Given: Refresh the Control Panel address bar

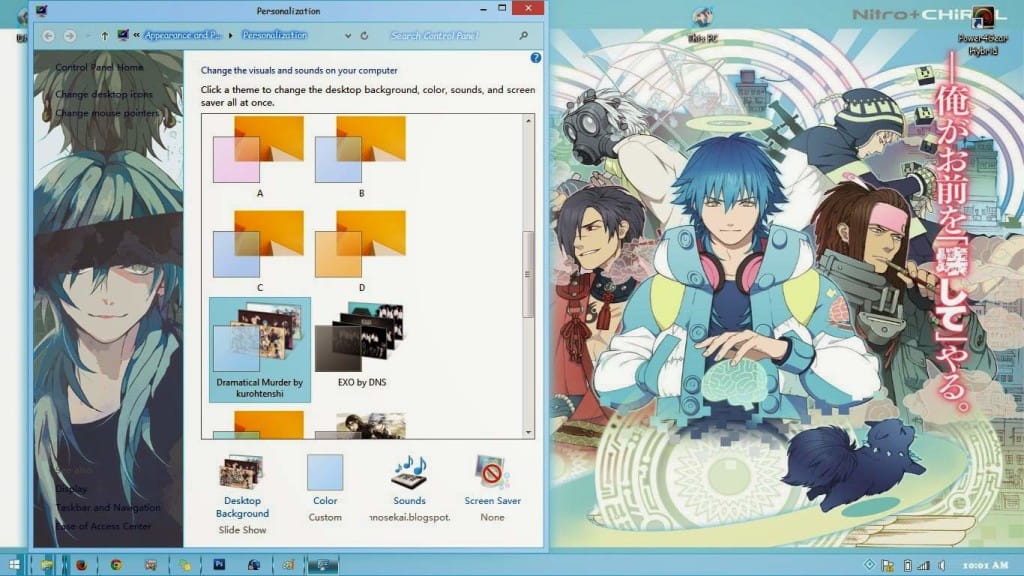Looking at the screenshot, I should pyautogui.click(x=364, y=36).
